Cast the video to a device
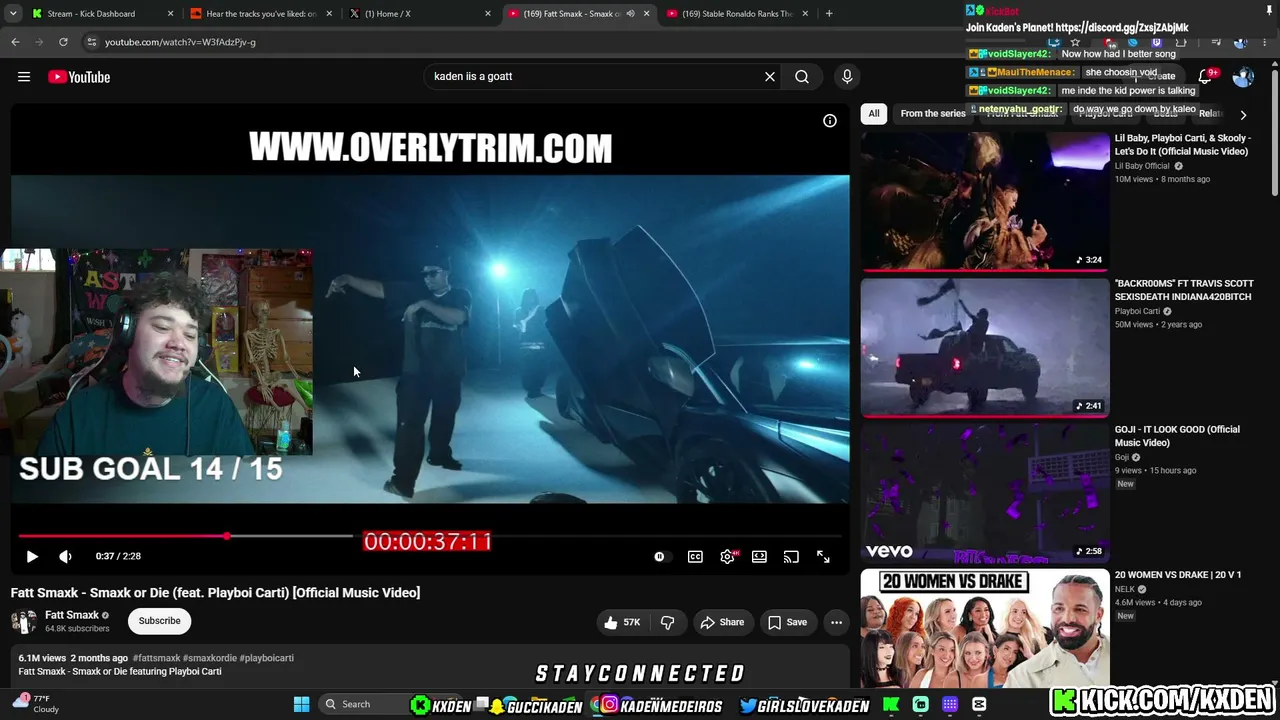The width and height of the screenshot is (1280, 720). coord(791,557)
